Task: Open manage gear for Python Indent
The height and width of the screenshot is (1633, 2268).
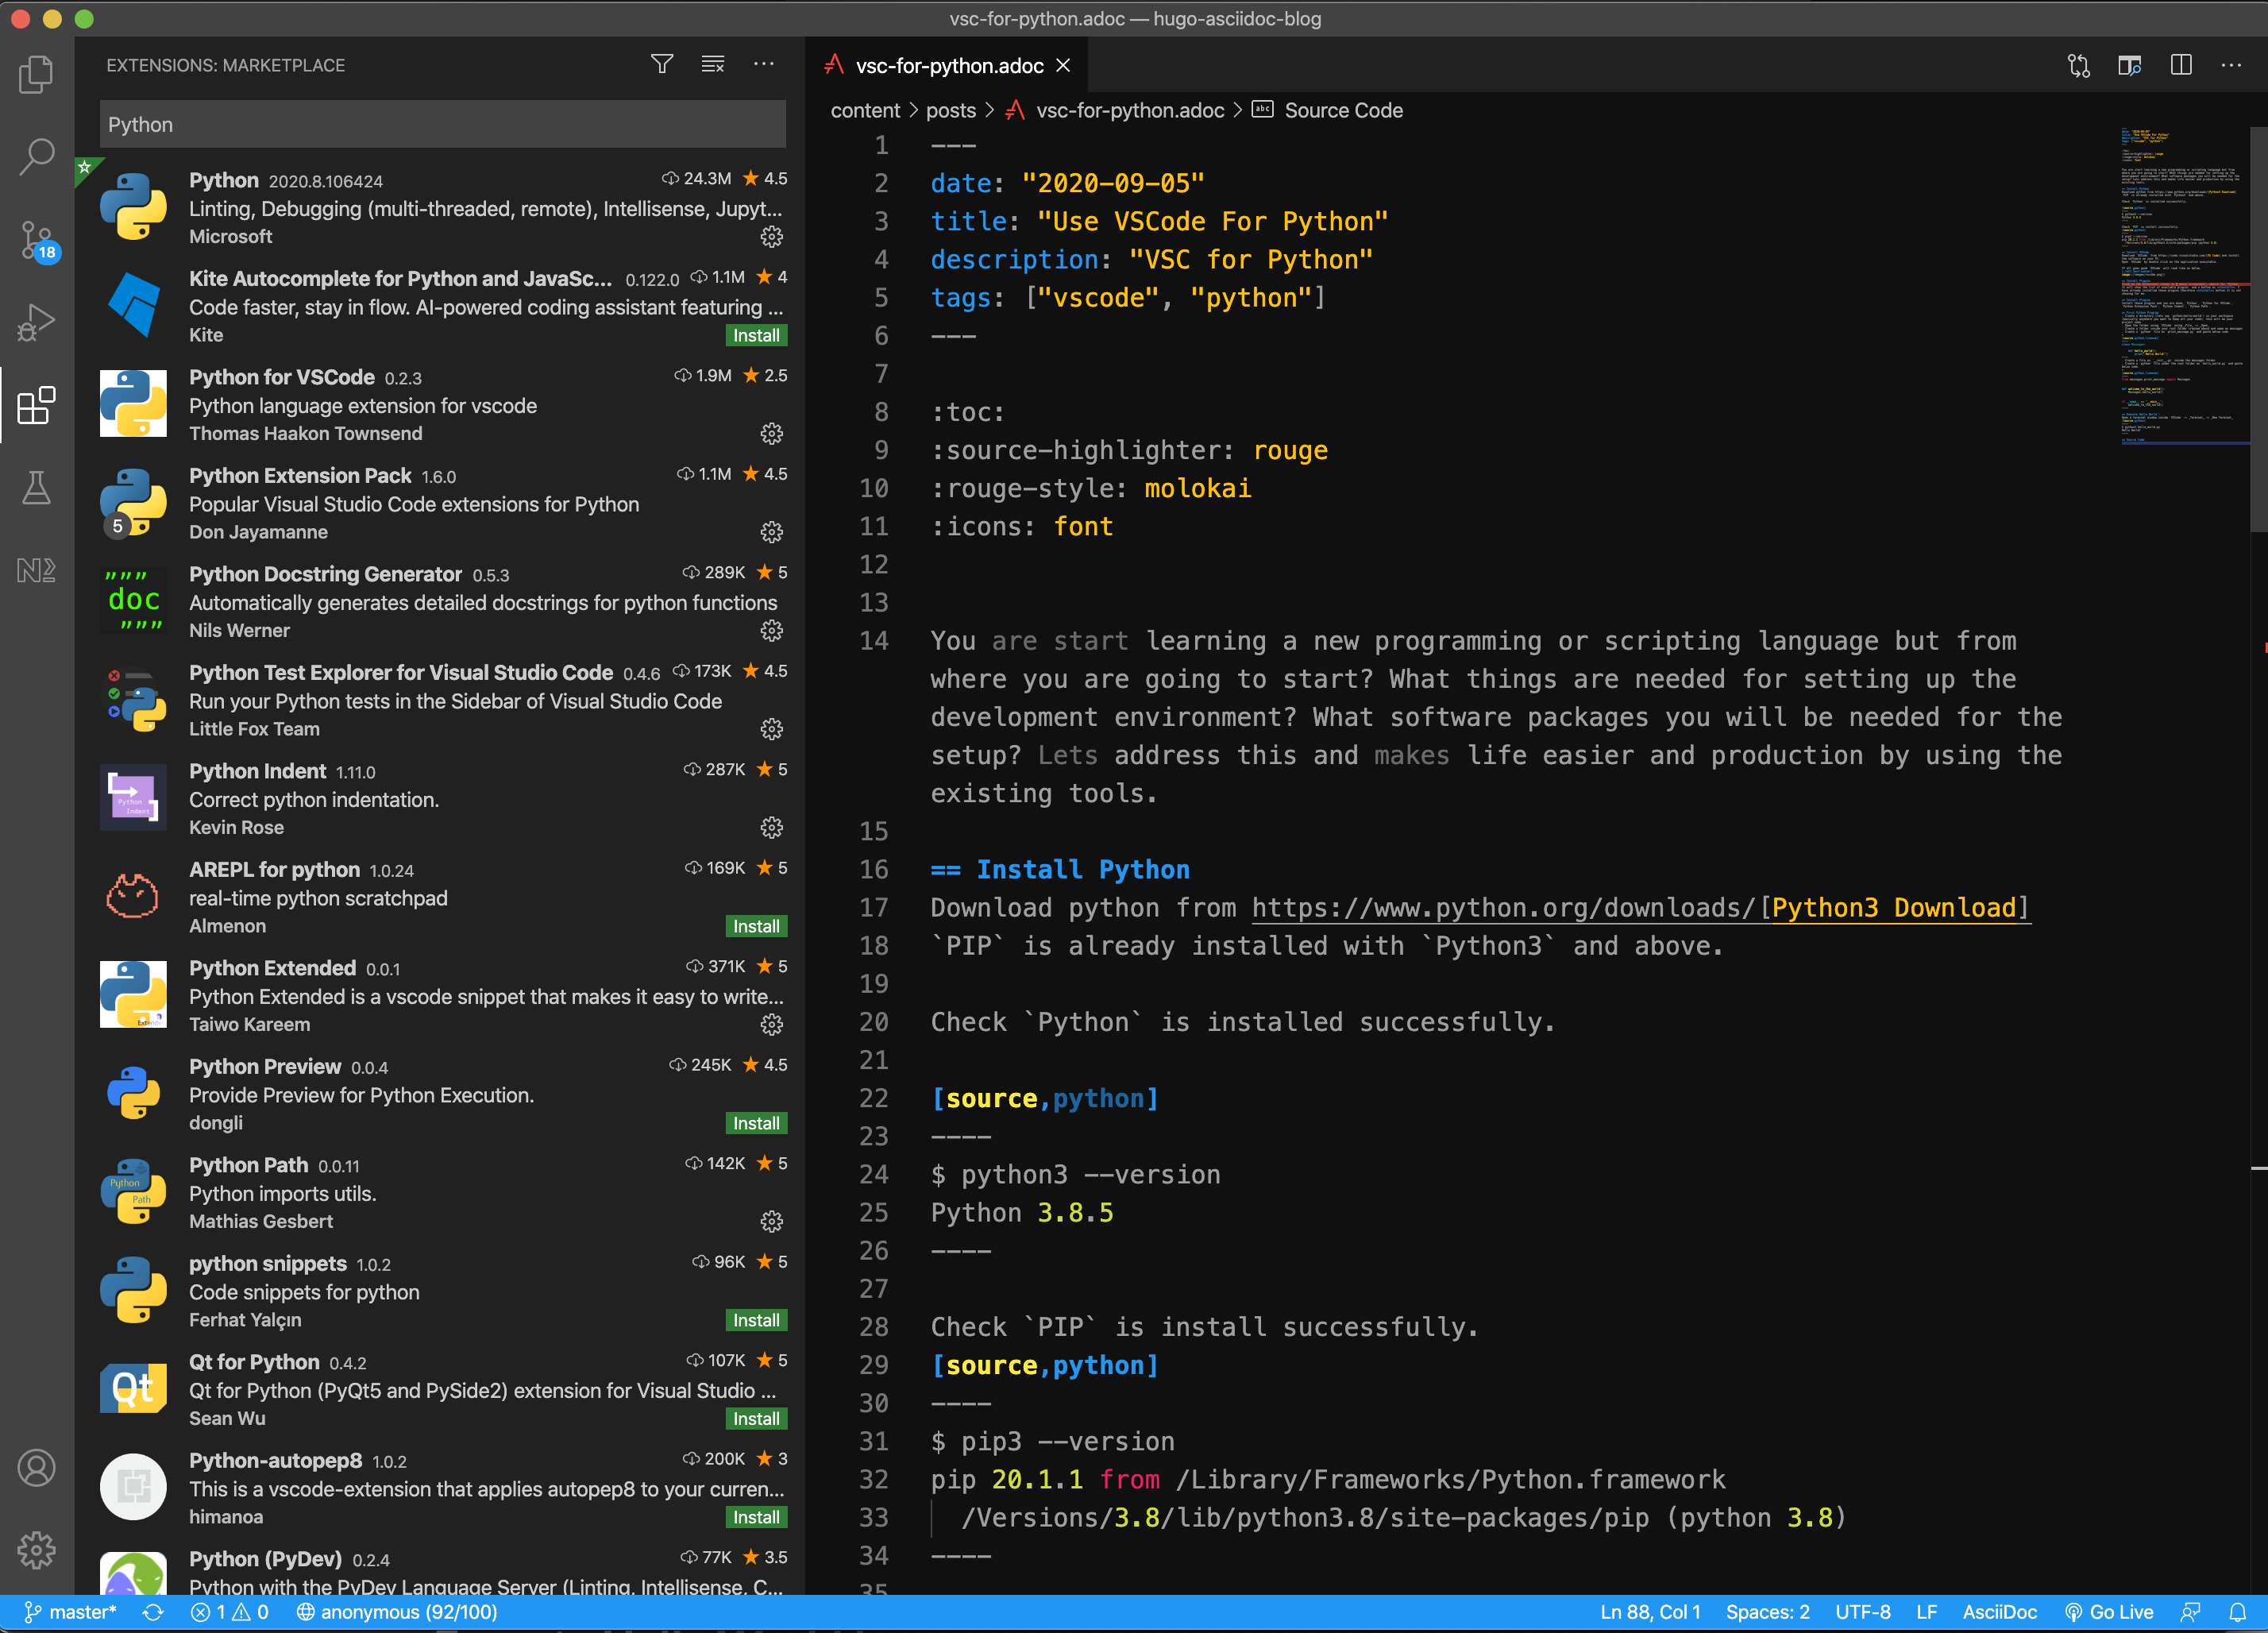Action: pyautogui.click(x=771, y=828)
